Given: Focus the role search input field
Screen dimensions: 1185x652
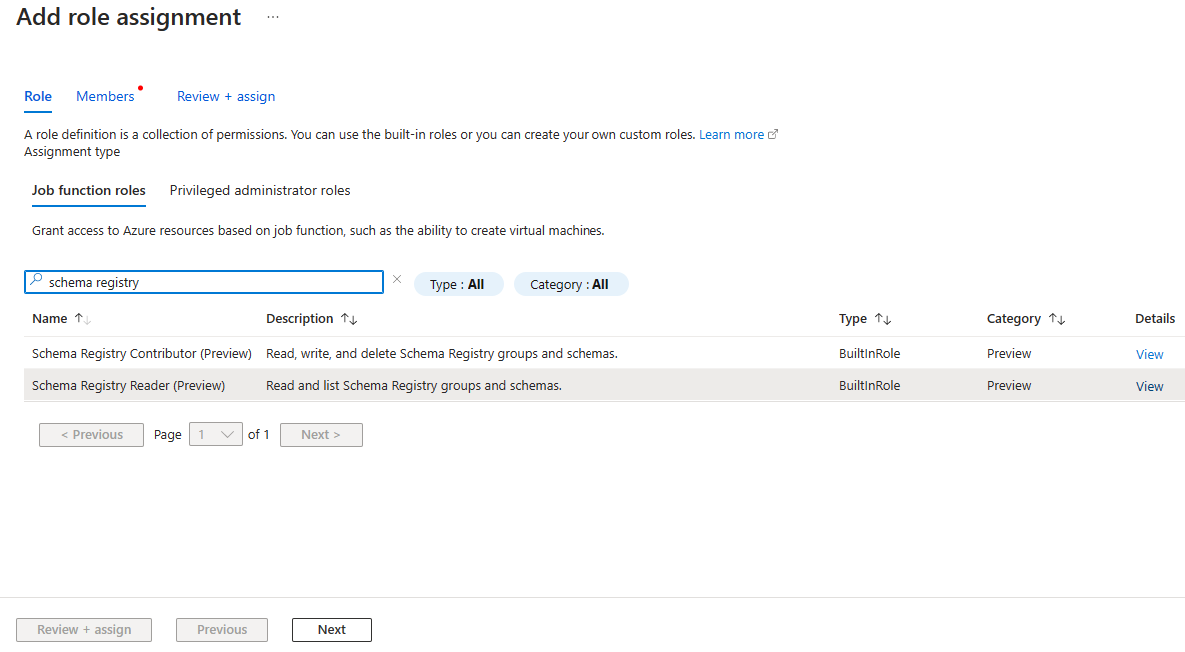Looking at the screenshot, I should (204, 282).
